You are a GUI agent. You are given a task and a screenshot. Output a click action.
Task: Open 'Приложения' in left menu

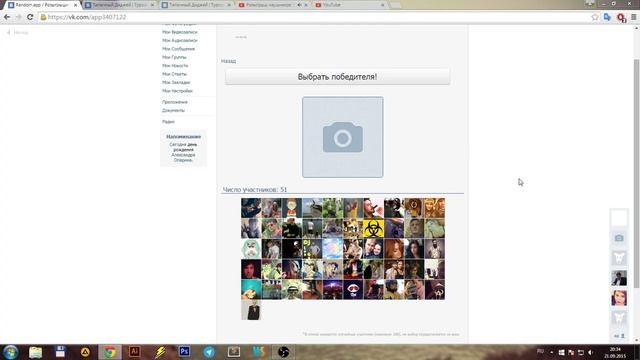(x=175, y=102)
